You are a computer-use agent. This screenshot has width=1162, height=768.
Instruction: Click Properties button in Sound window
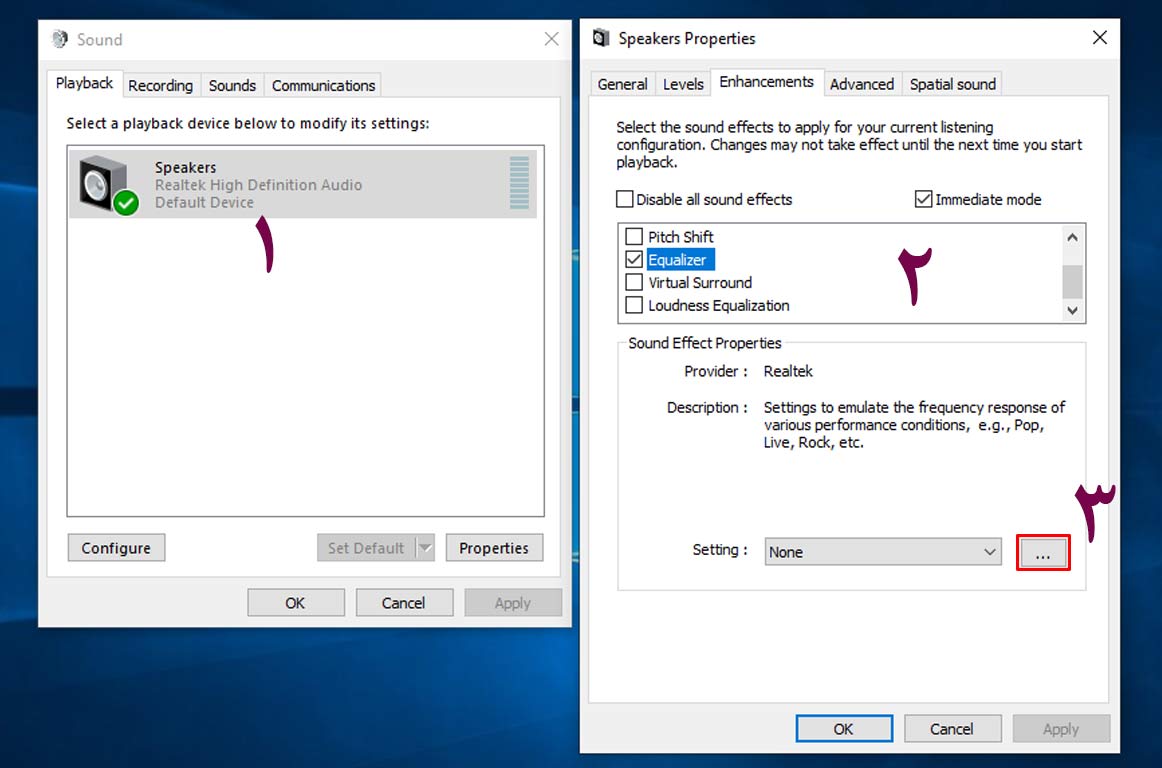tap(494, 548)
